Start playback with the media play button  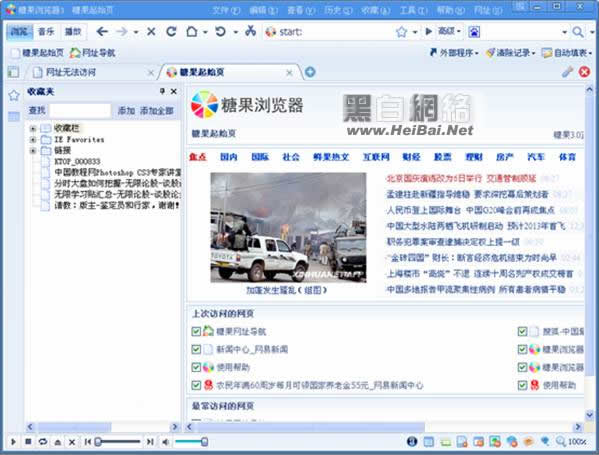click(x=13, y=442)
